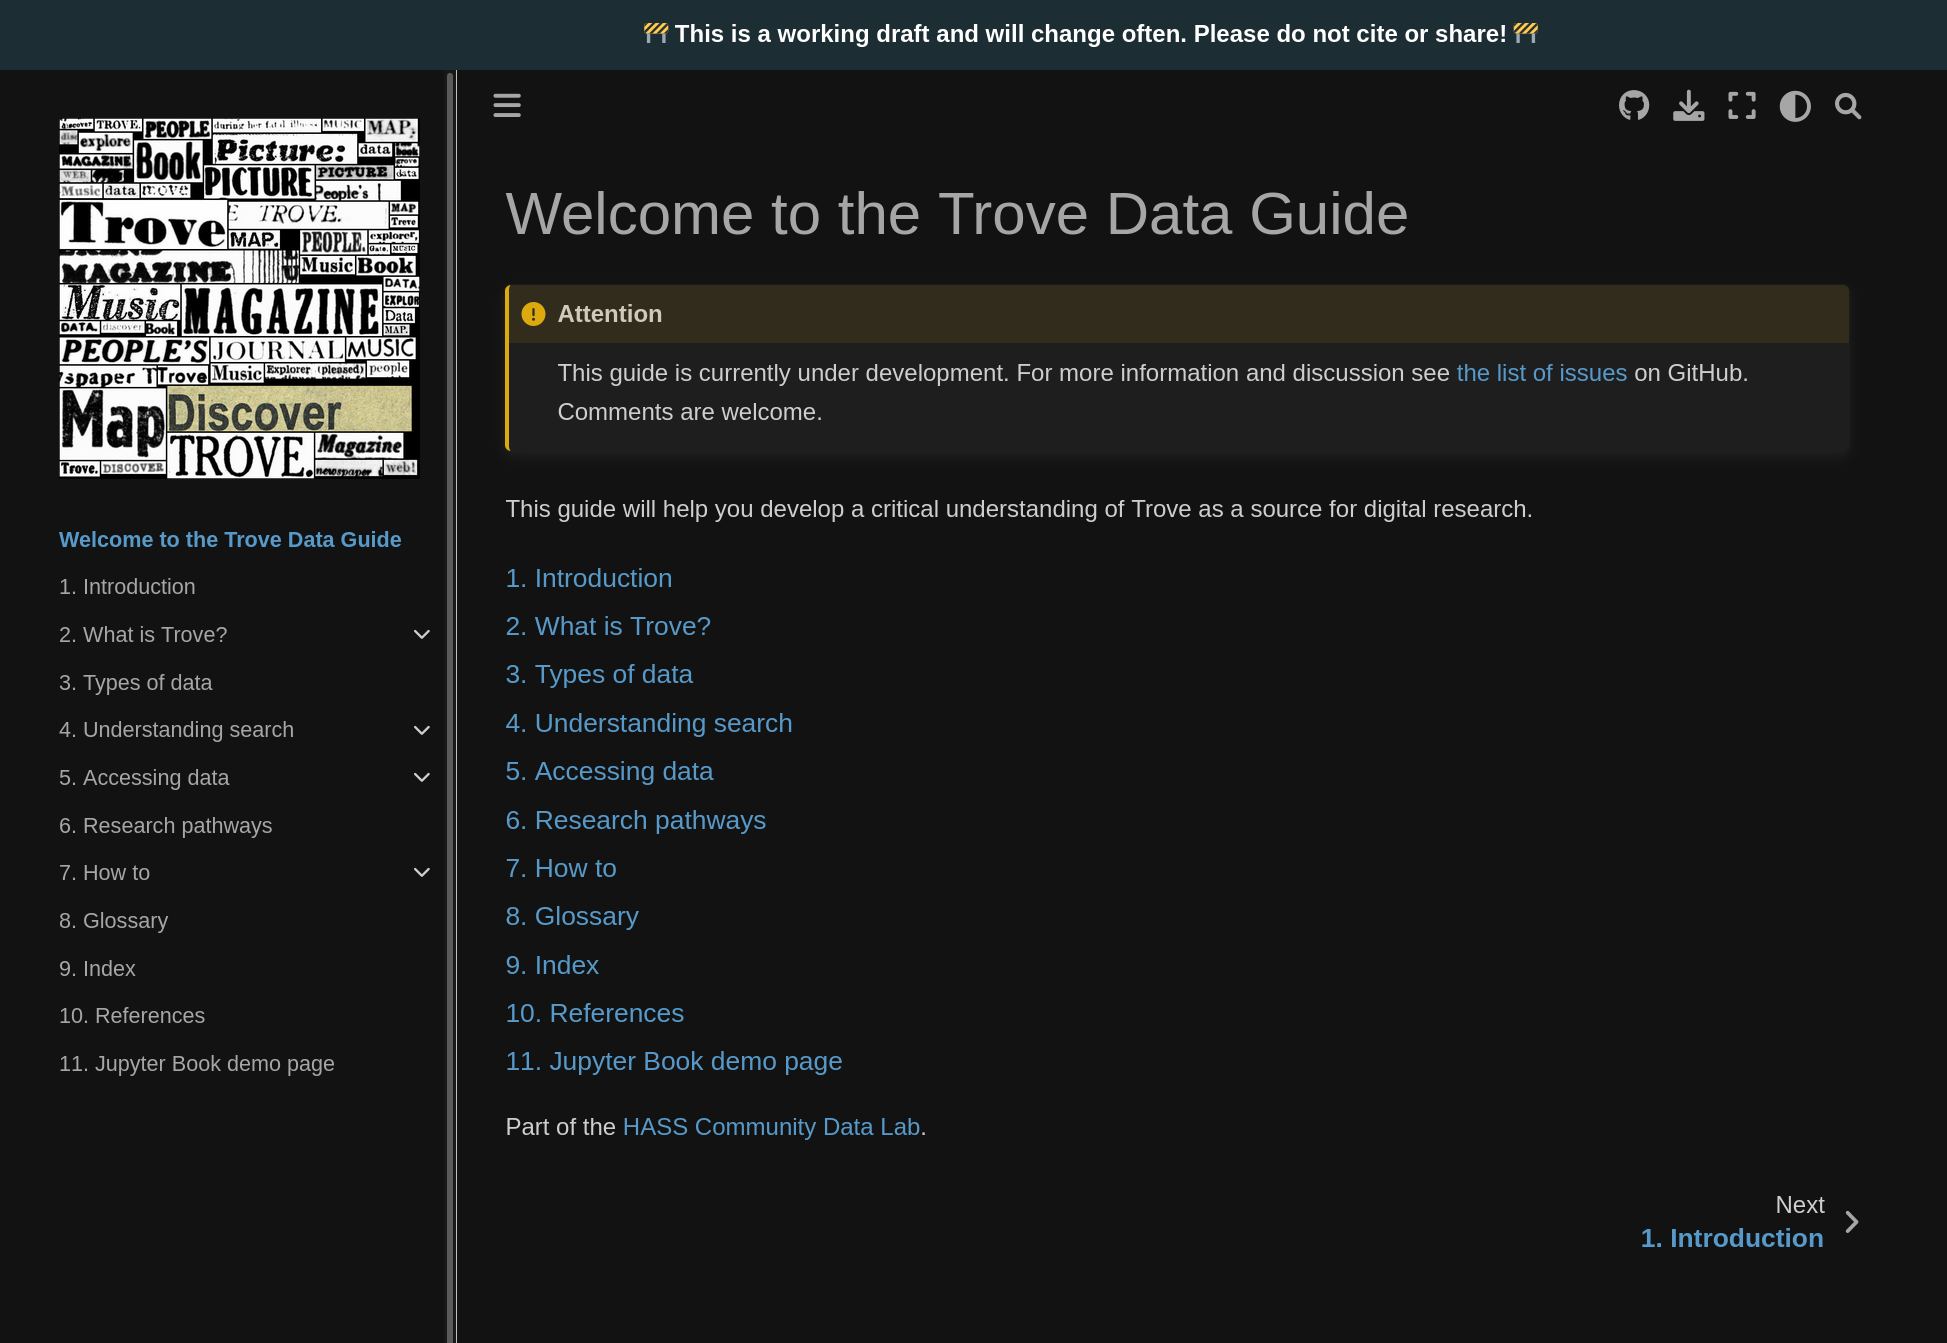Expand Understanding search sidebar section
The width and height of the screenshot is (1947, 1343).
(x=422, y=730)
